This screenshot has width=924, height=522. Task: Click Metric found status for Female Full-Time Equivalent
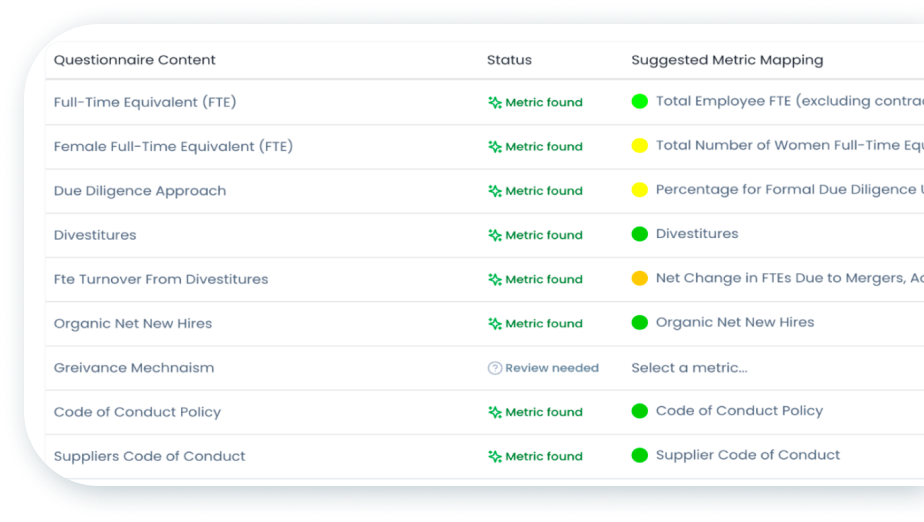tap(544, 147)
